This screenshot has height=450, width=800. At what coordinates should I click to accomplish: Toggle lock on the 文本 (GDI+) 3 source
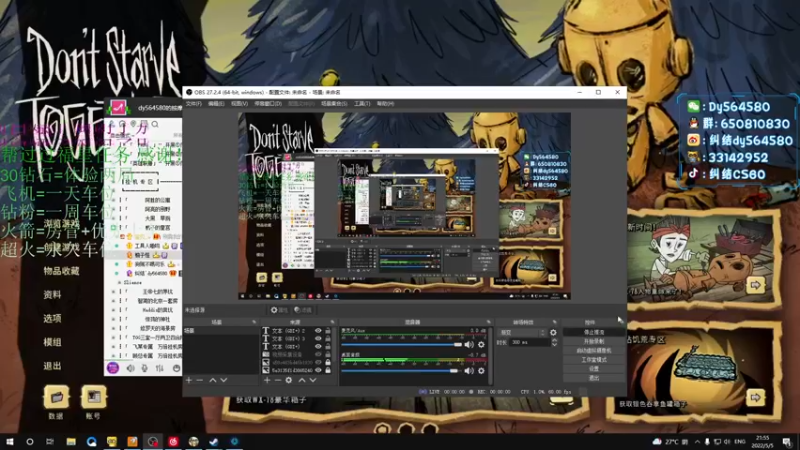click(x=328, y=338)
